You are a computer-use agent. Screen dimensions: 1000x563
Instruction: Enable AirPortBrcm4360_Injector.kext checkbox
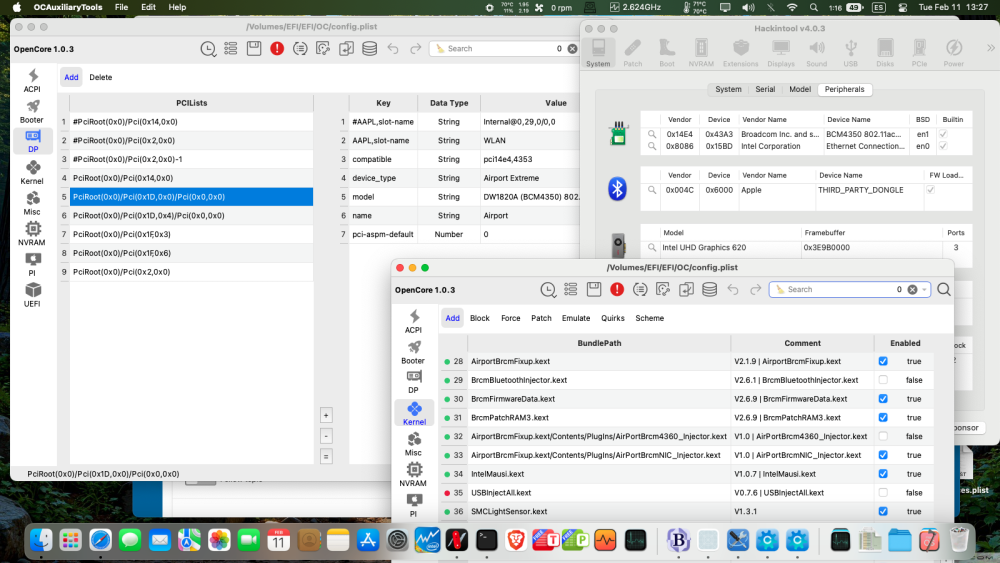[883, 436]
